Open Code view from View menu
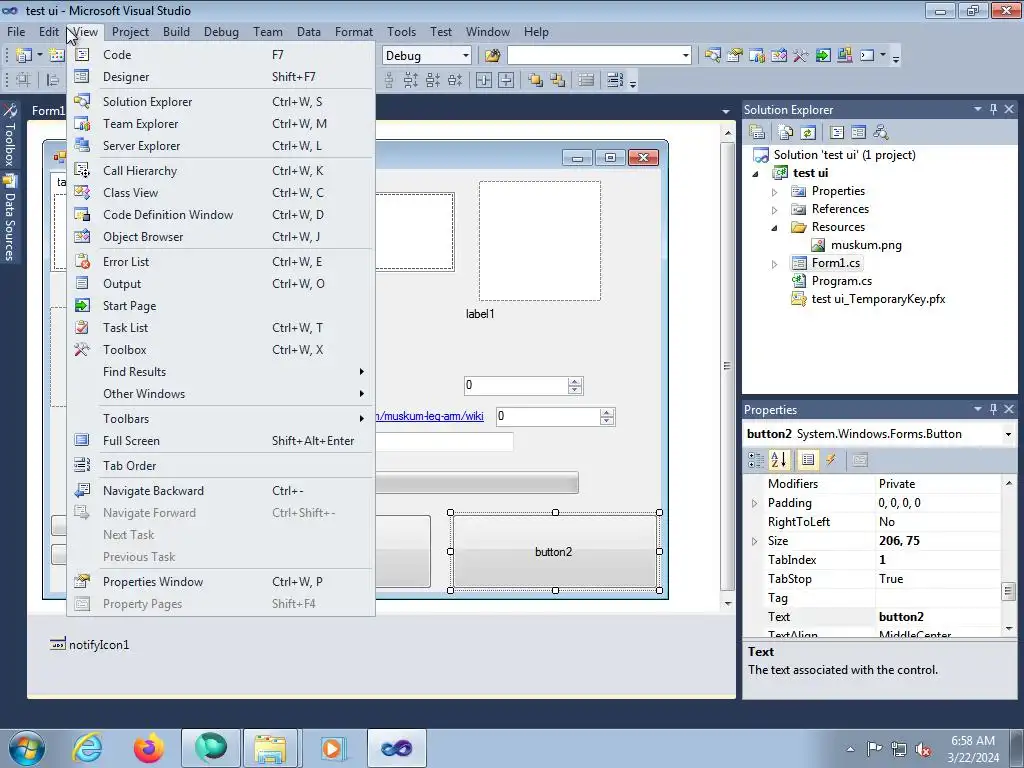This screenshot has width=1024, height=768. pos(221,55)
